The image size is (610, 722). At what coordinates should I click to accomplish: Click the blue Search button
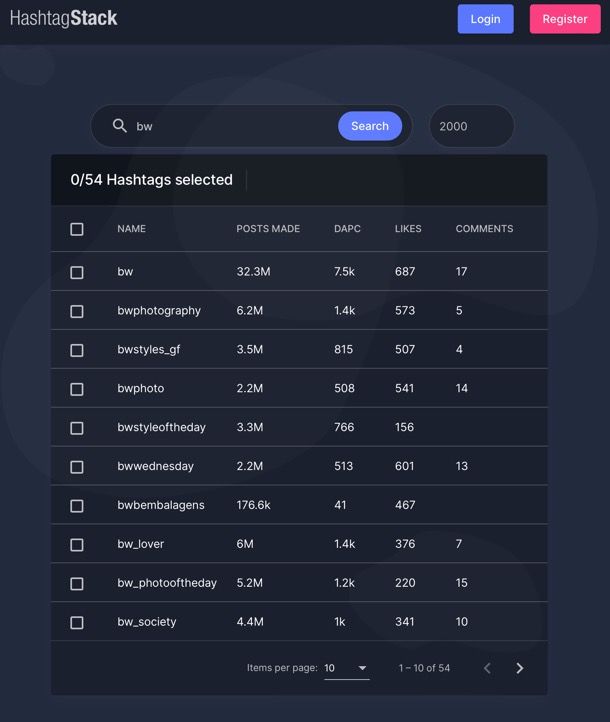coord(370,126)
